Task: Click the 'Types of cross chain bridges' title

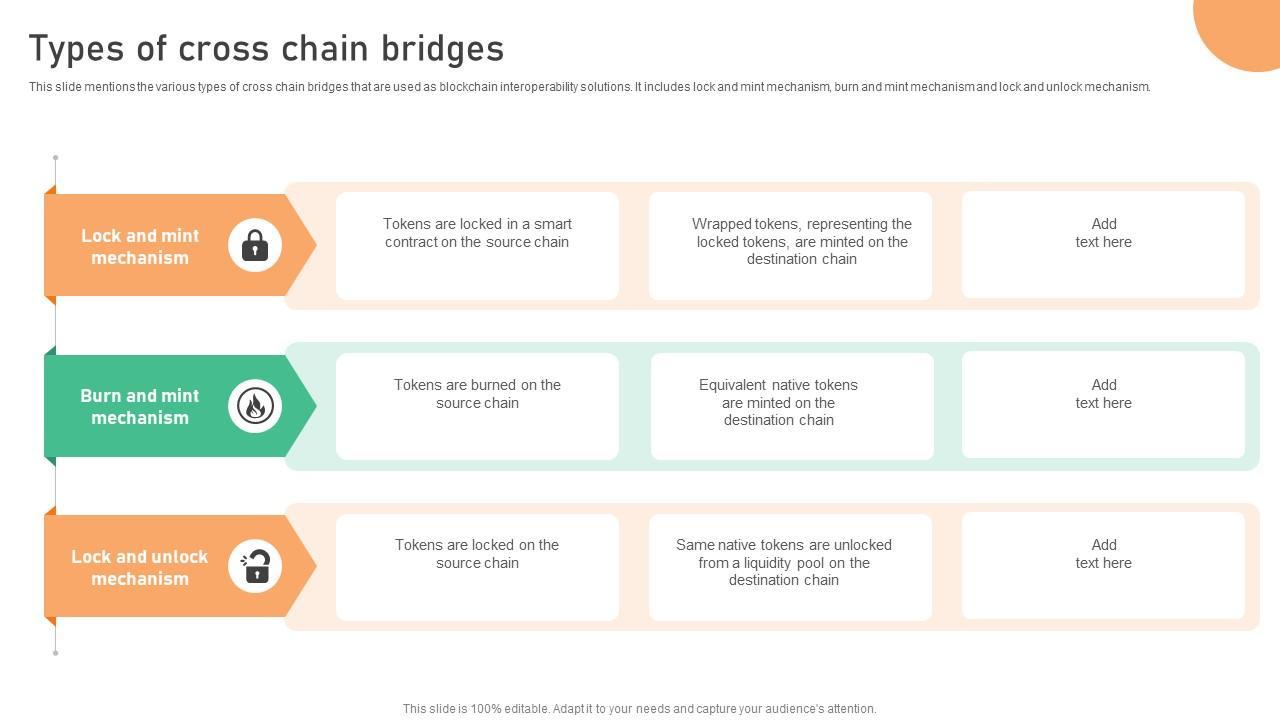Action: (x=266, y=48)
